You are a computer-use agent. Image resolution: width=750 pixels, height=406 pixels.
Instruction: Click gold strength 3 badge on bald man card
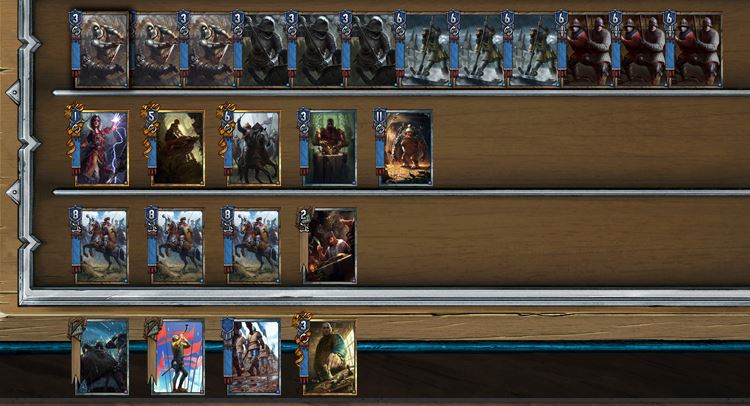303,326
